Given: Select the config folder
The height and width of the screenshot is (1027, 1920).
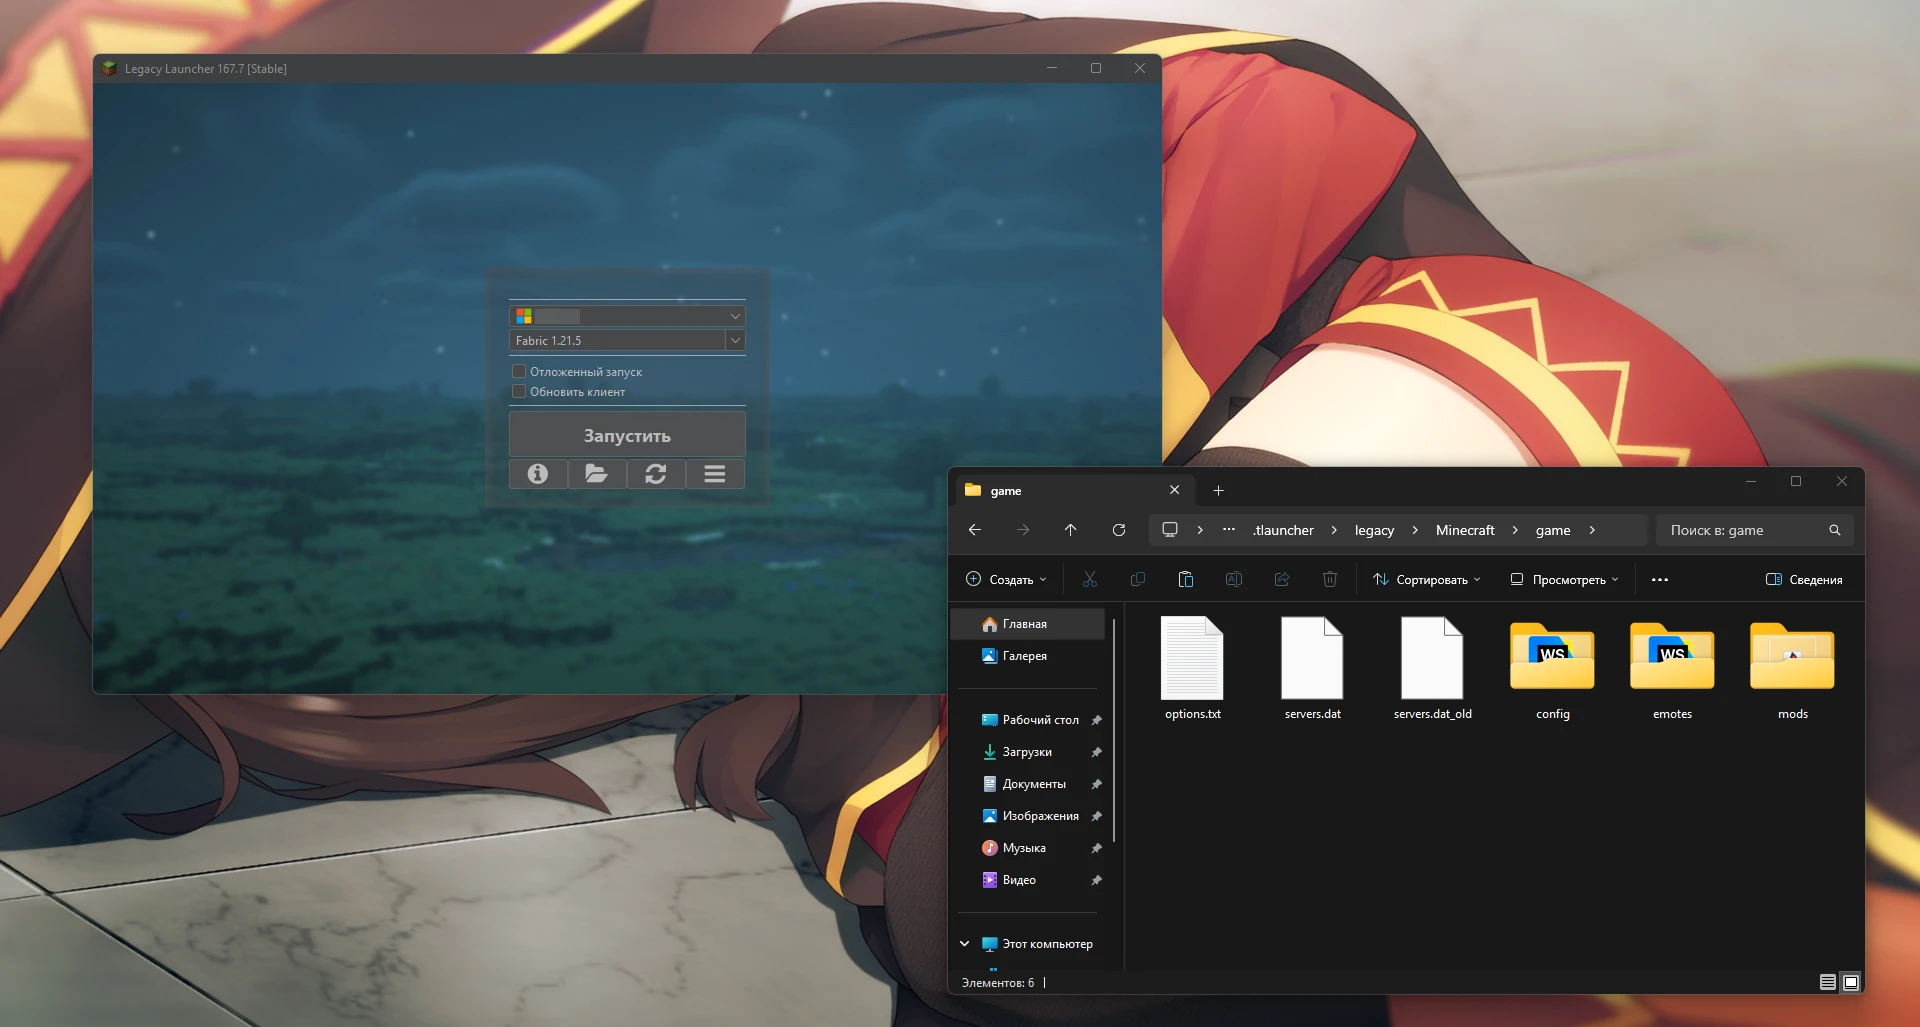Looking at the screenshot, I should coord(1552,669).
